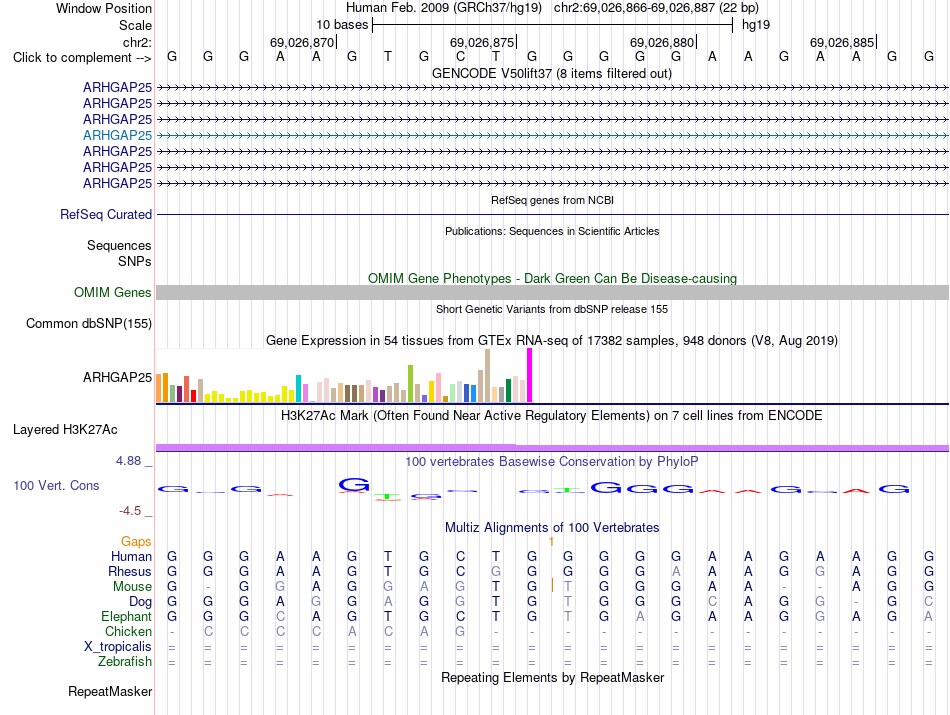Click the 'Click to complement -->' label
Viewport: 950px width, 715px height.
point(82,58)
